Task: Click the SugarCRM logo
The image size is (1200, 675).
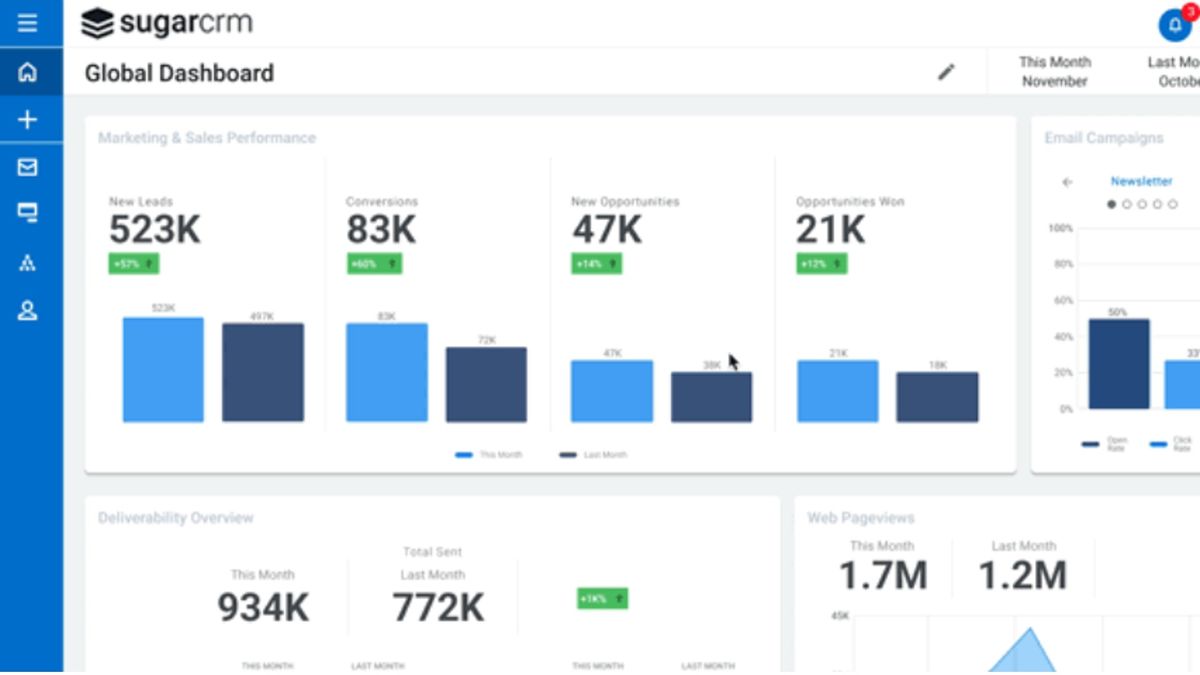Action: pyautogui.click(x=164, y=22)
